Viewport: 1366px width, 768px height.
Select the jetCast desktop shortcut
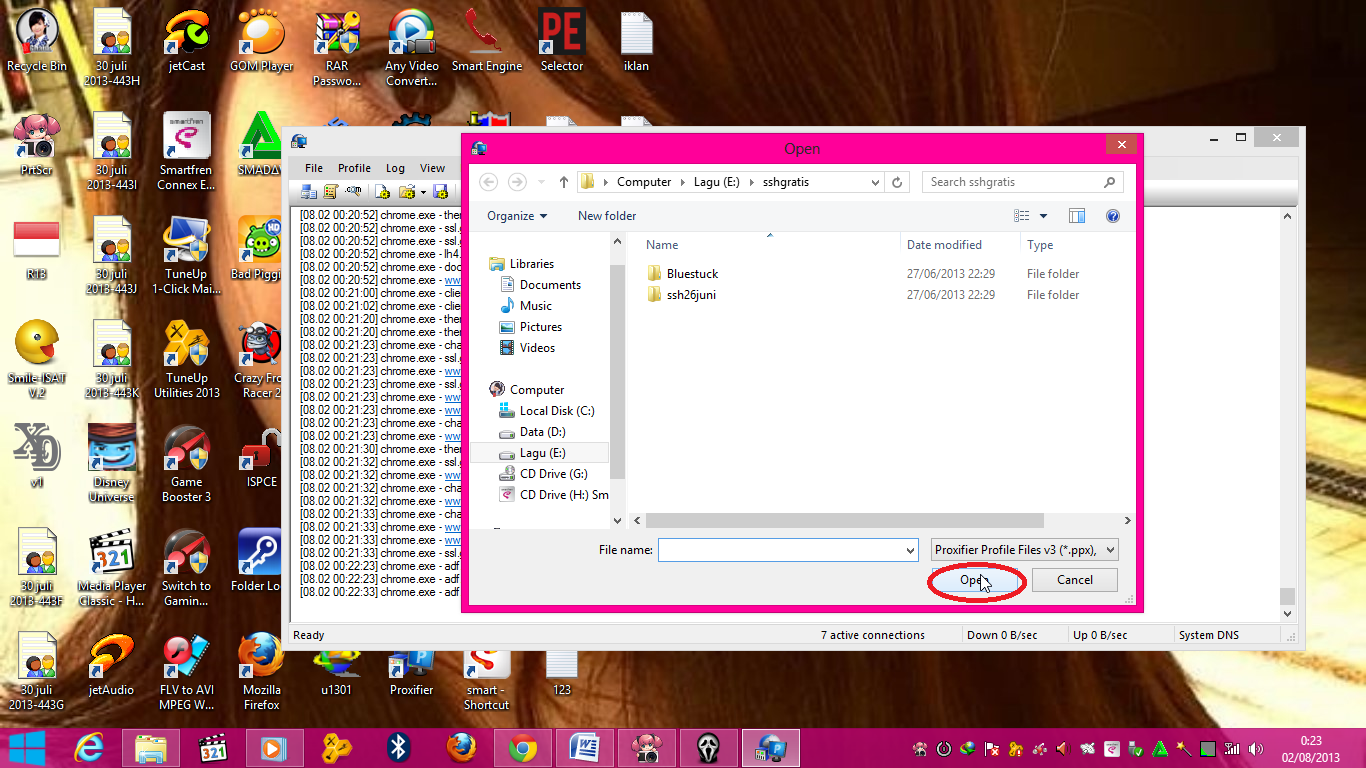[x=187, y=40]
